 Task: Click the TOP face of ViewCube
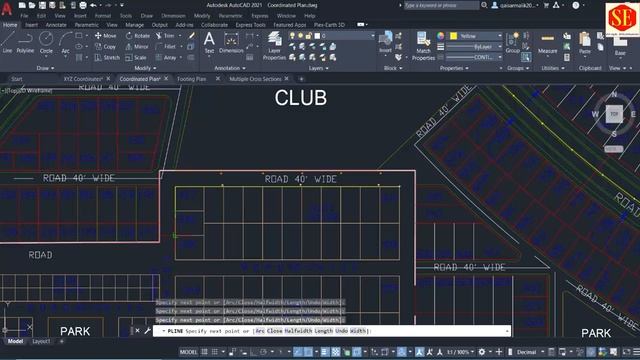[x=614, y=114]
